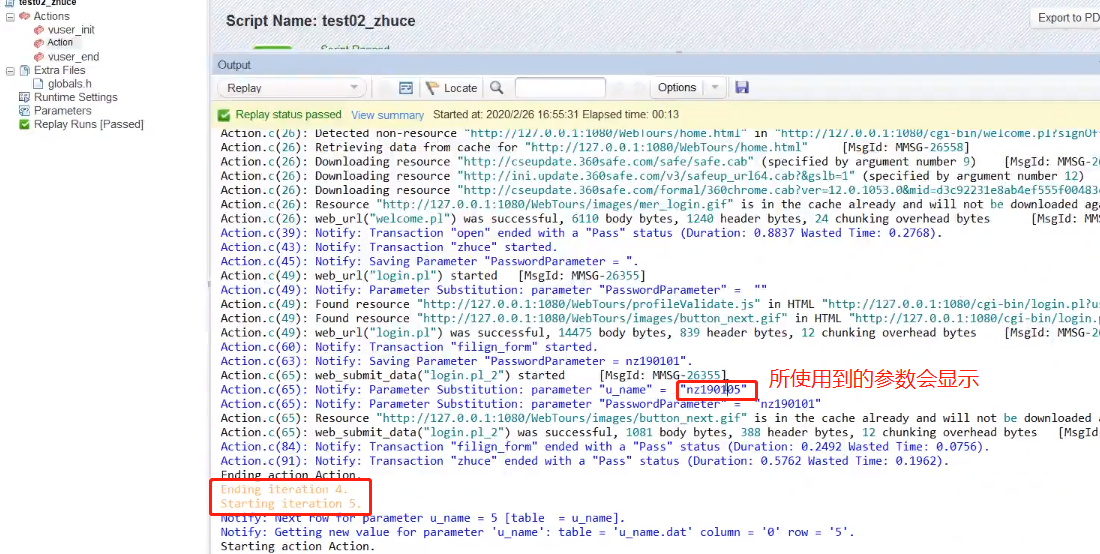Select line Transaction "zhuce" ended Pass
1100x554 pixels.
pos(584,461)
